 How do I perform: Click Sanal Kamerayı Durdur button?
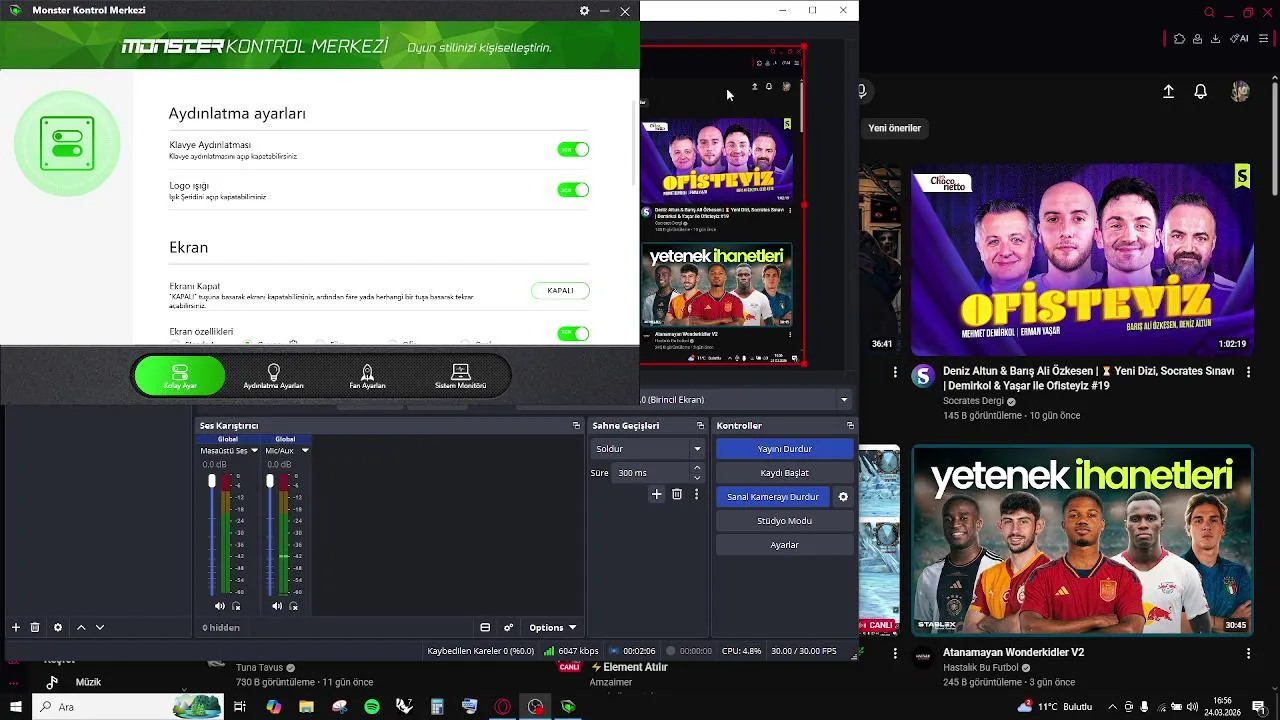(x=773, y=497)
